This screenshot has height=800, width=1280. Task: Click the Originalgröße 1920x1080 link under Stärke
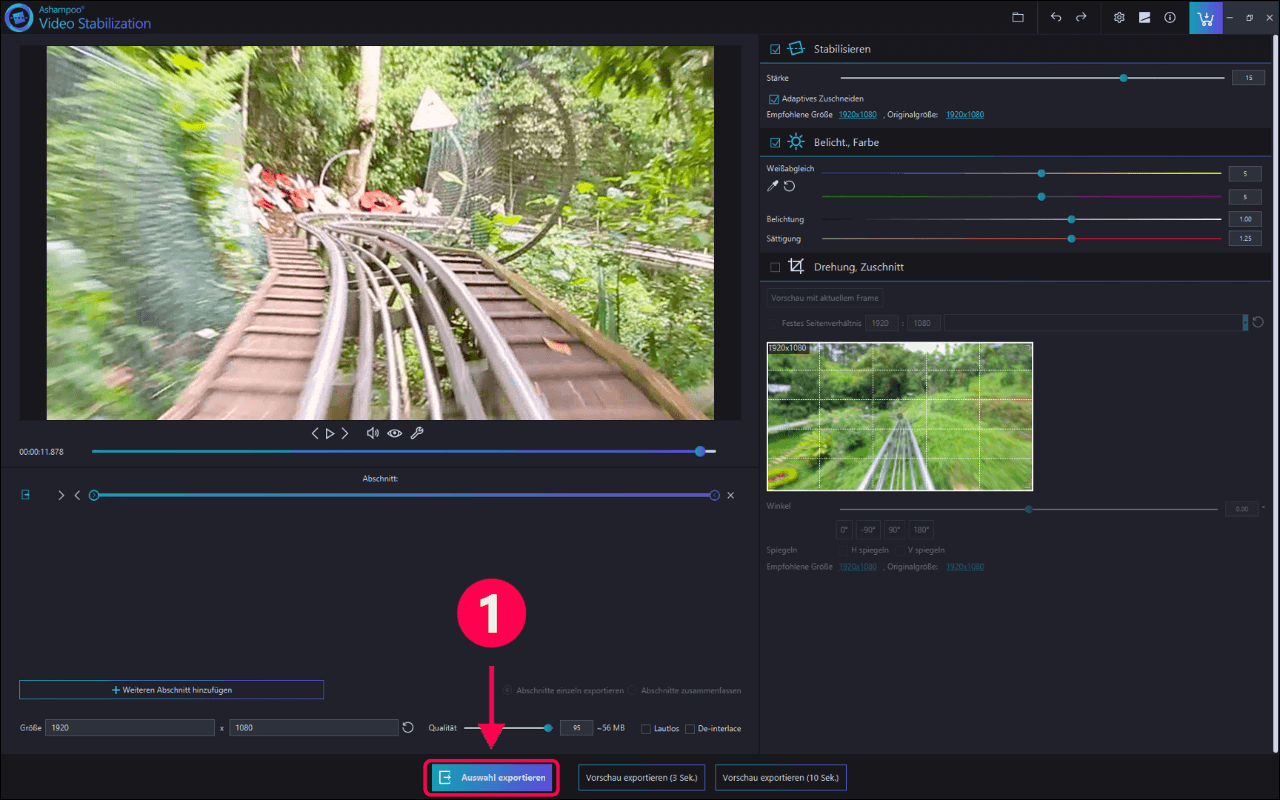click(965, 114)
